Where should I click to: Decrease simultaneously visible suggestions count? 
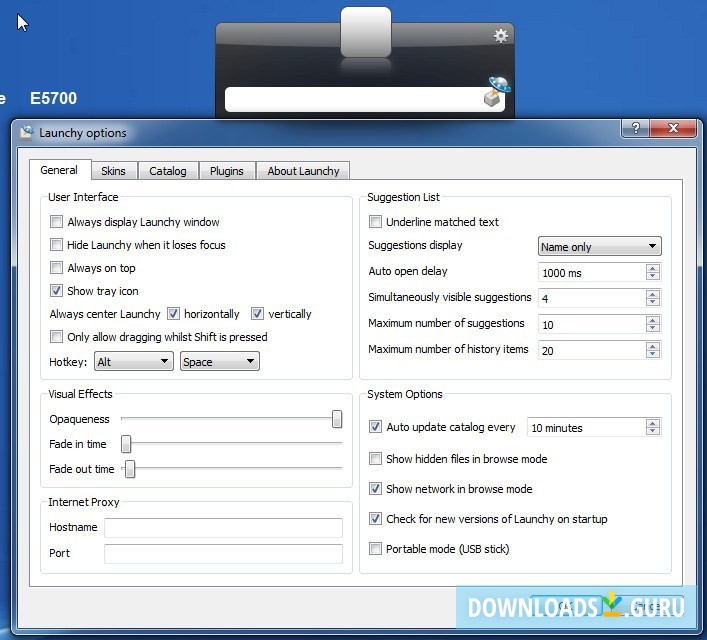652,302
